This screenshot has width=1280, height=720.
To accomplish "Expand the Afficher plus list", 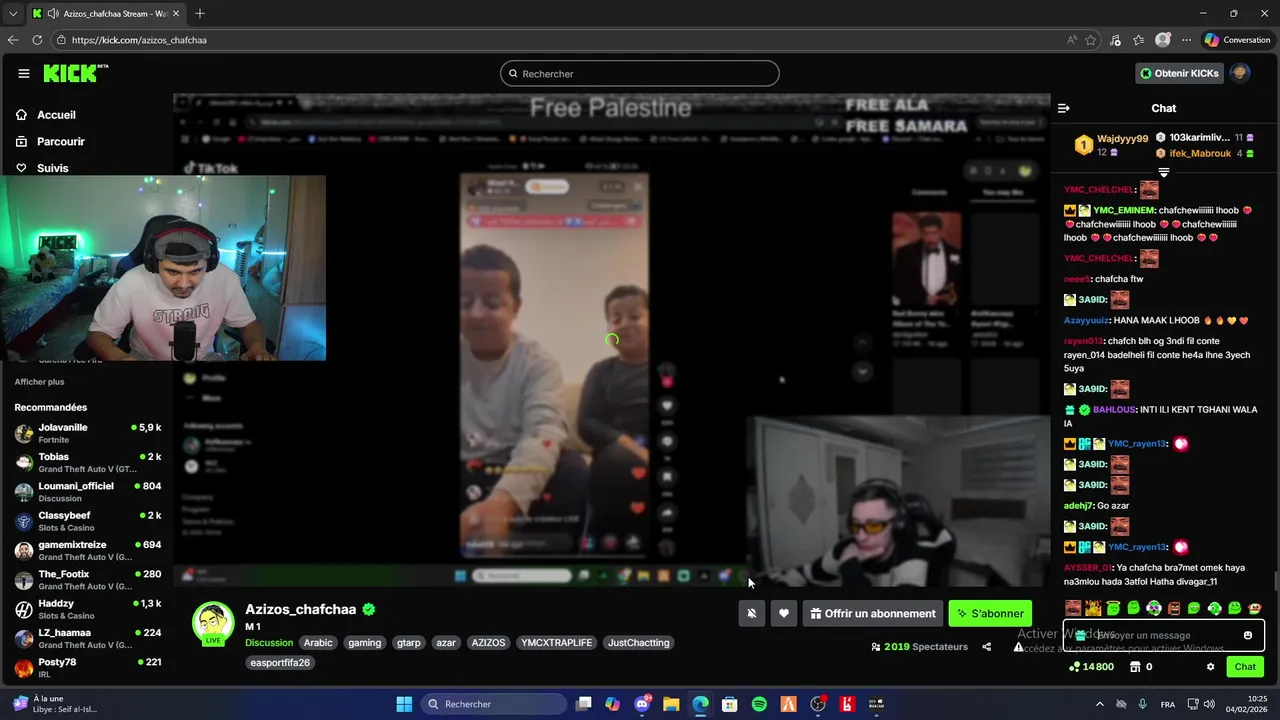I will click(x=39, y=382).
